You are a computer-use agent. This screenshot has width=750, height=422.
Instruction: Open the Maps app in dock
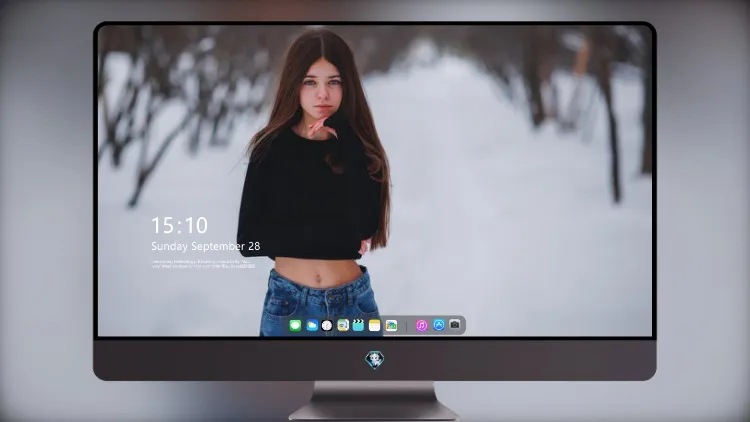(x=391, y=325)
